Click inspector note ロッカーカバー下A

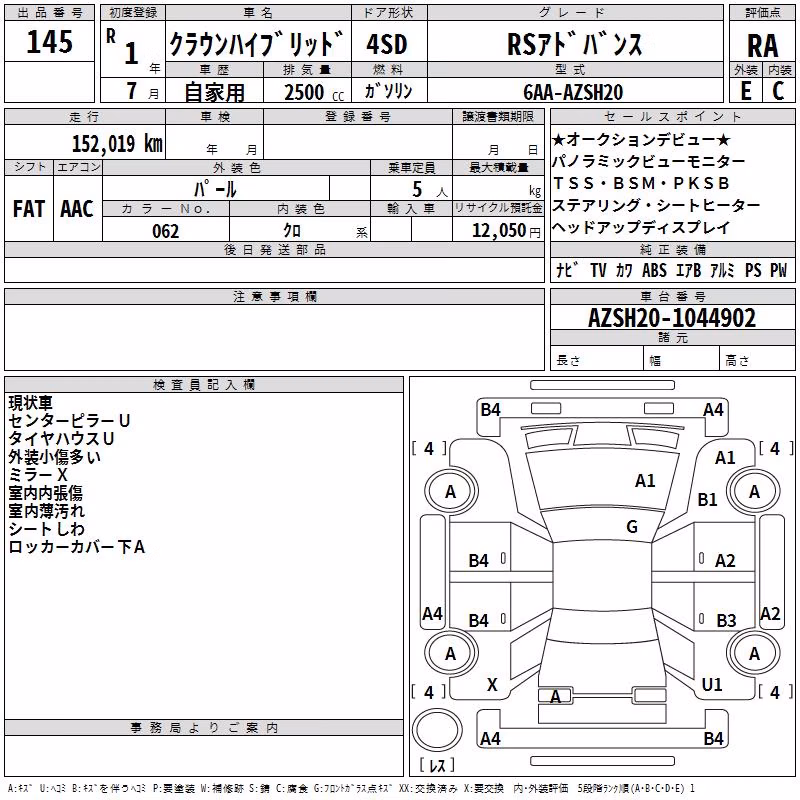77,547
